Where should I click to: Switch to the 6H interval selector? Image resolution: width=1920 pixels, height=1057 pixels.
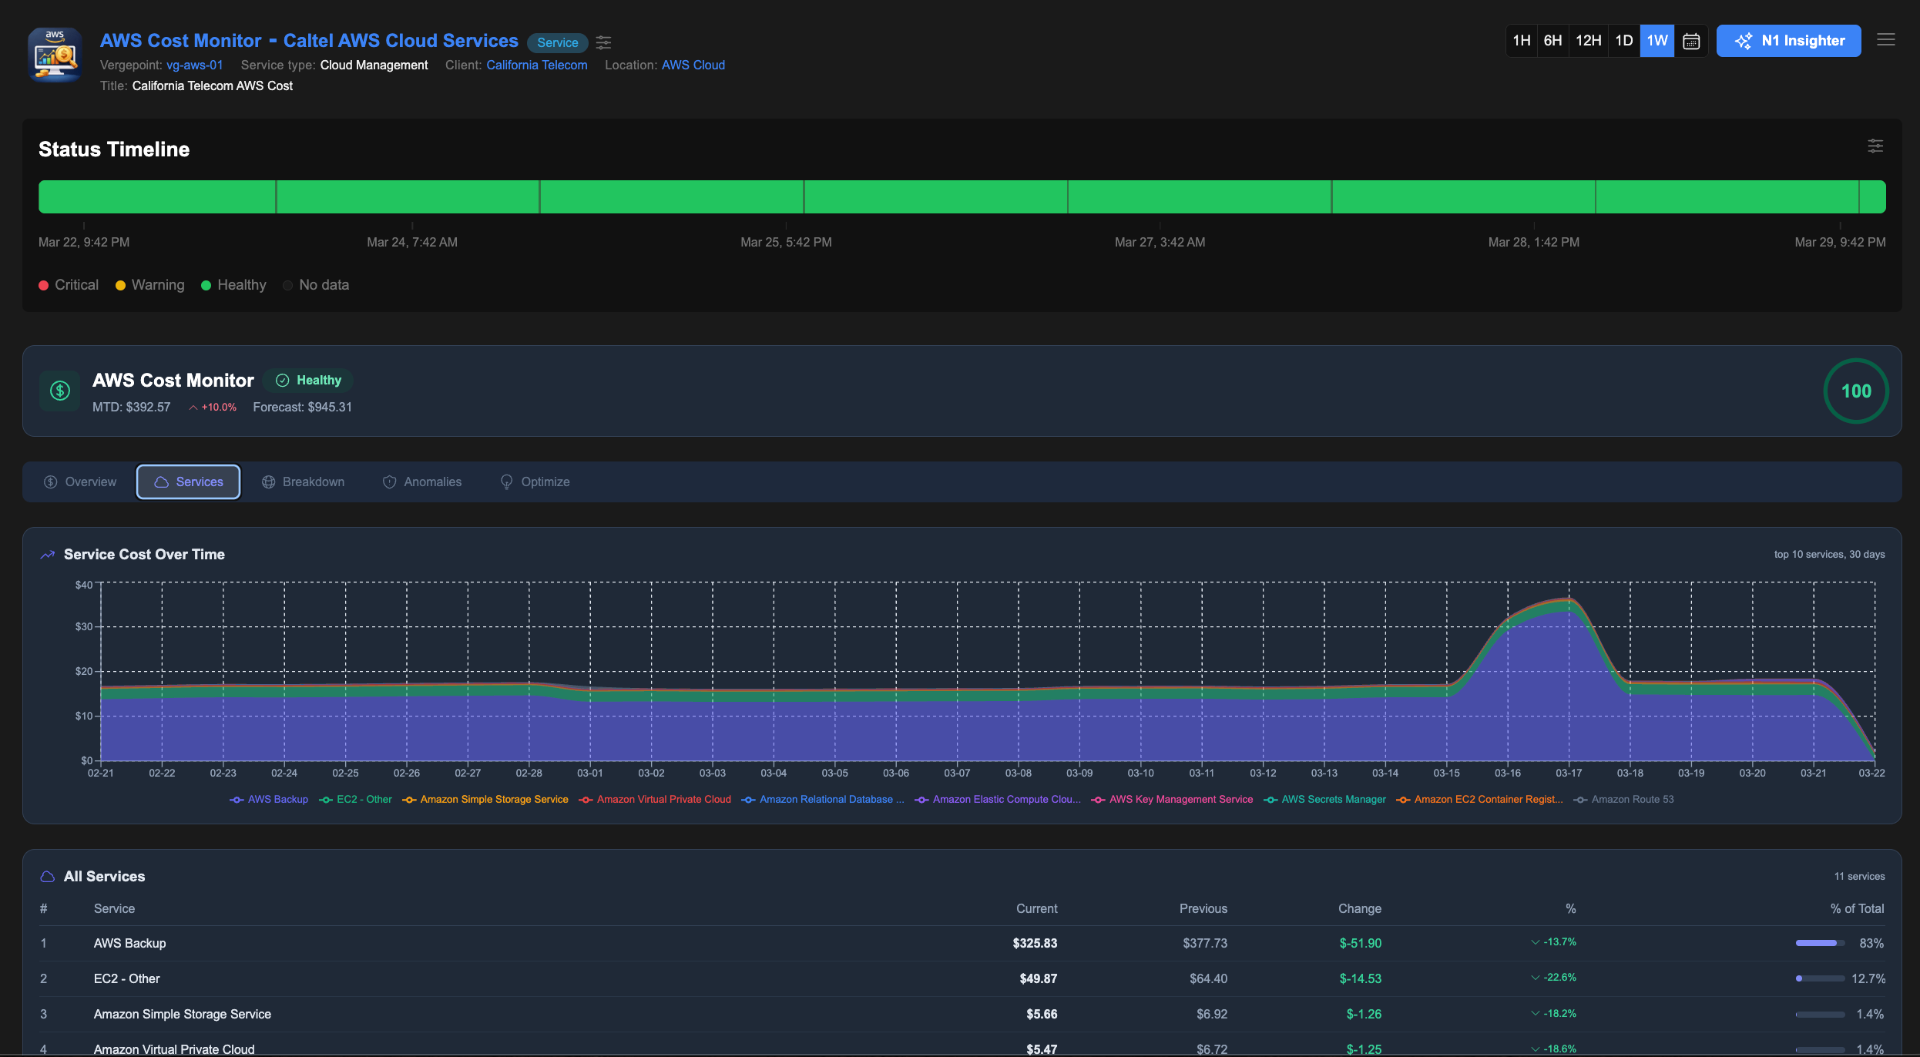[x=1553, y=41]
